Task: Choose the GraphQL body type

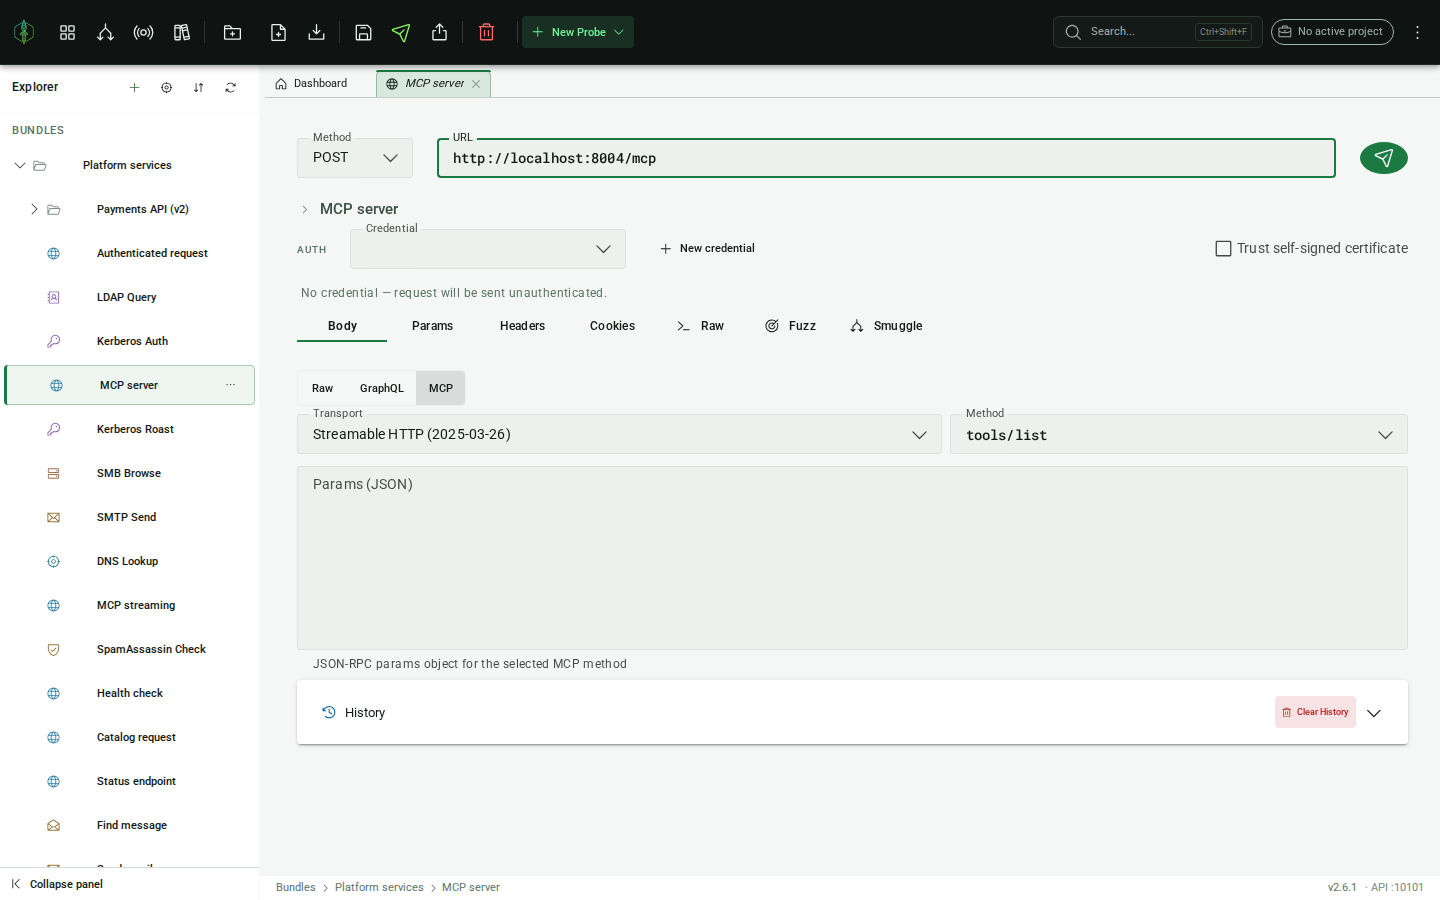Action: pos(382,388)
